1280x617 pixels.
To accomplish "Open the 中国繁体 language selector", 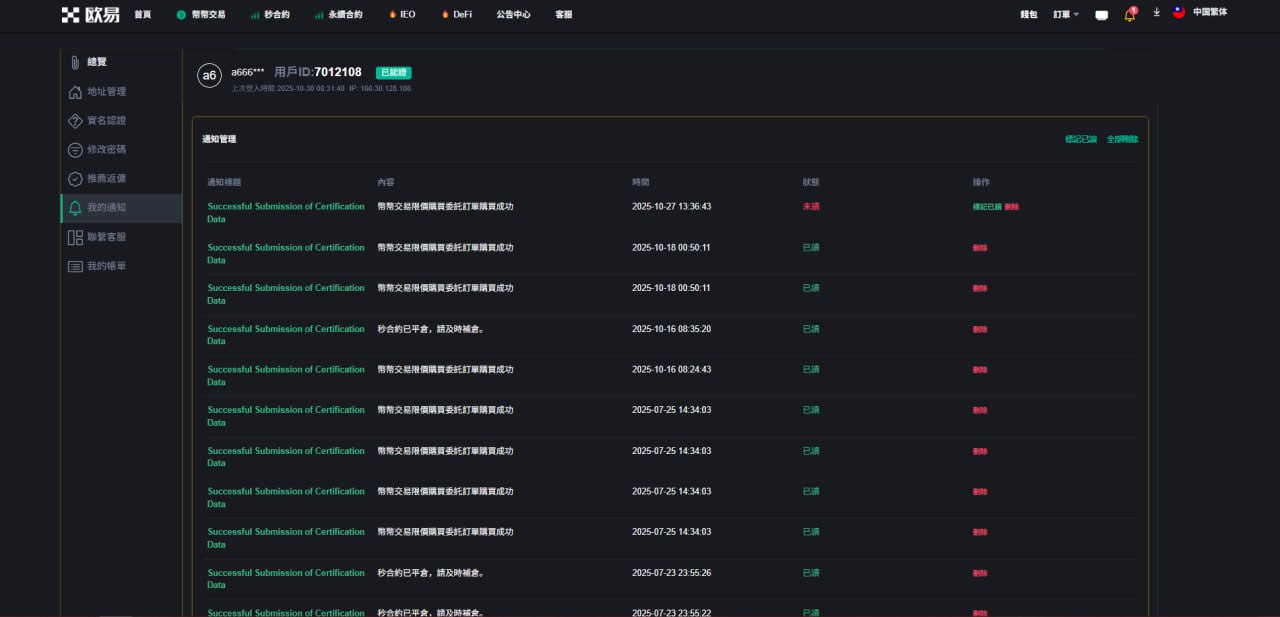I will [1200, 13].
